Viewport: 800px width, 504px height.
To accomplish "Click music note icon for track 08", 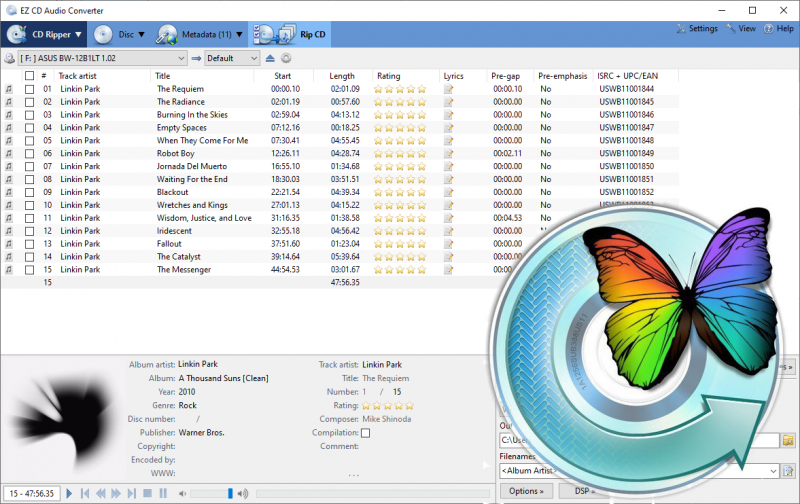I will click(x=9, y=179).
